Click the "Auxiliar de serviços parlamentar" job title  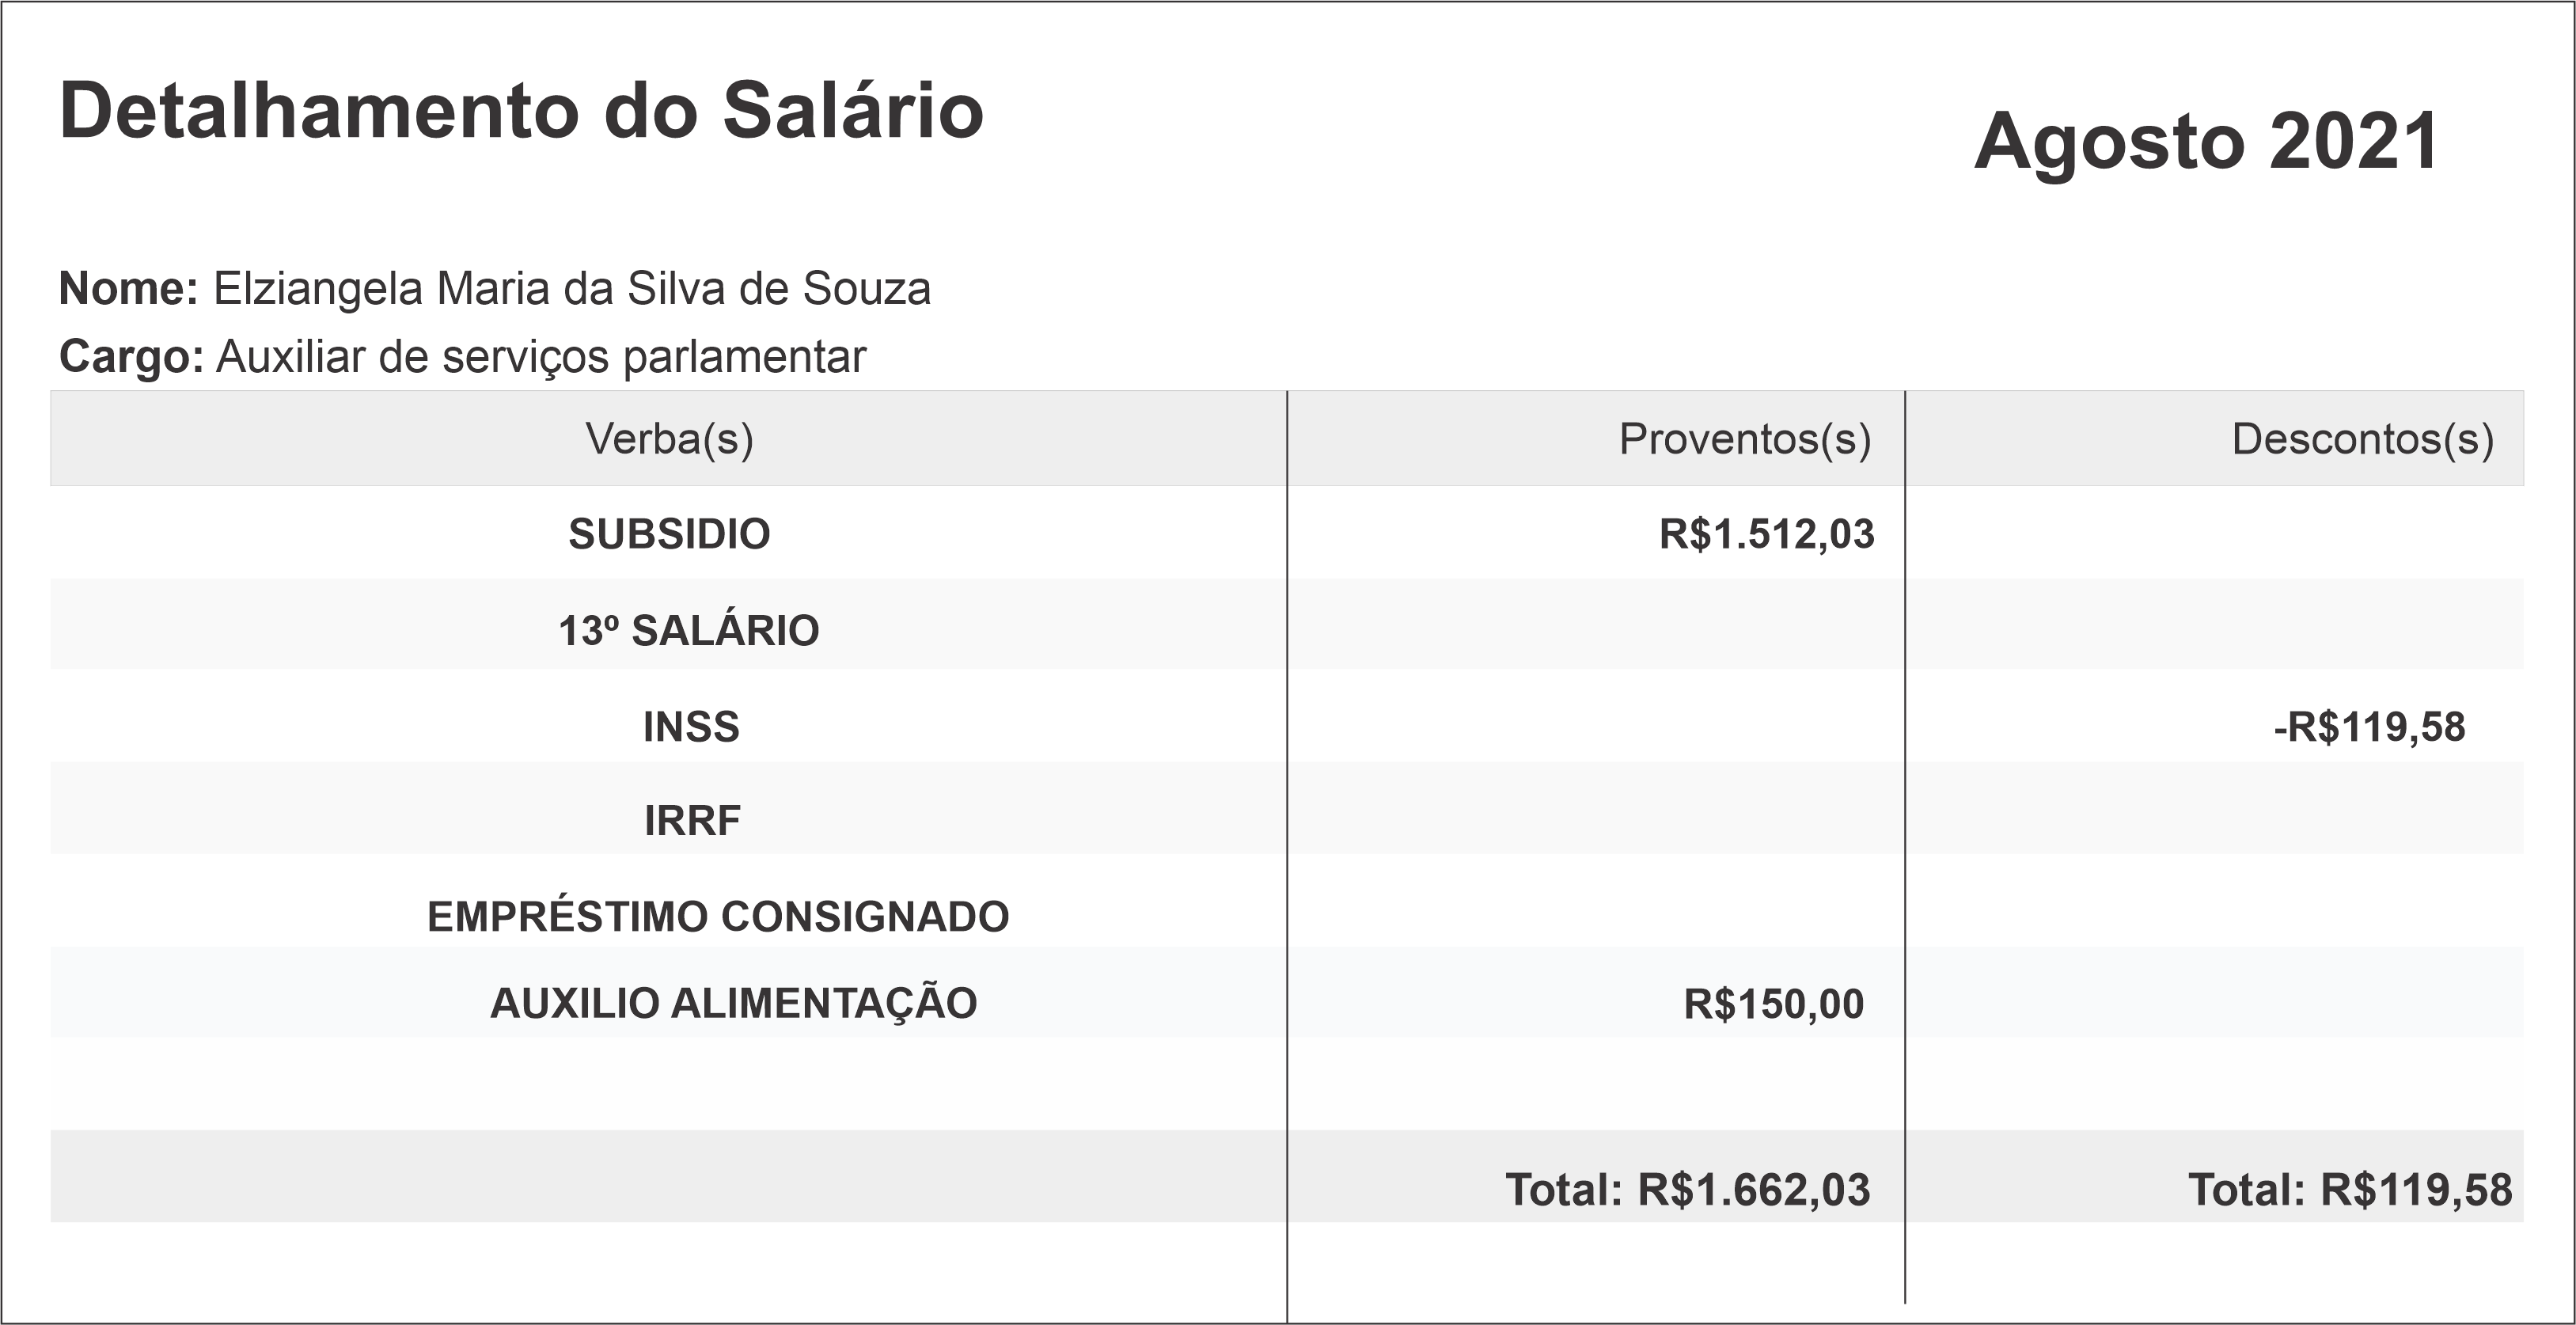pyautogui.click(x=541, y=357)
